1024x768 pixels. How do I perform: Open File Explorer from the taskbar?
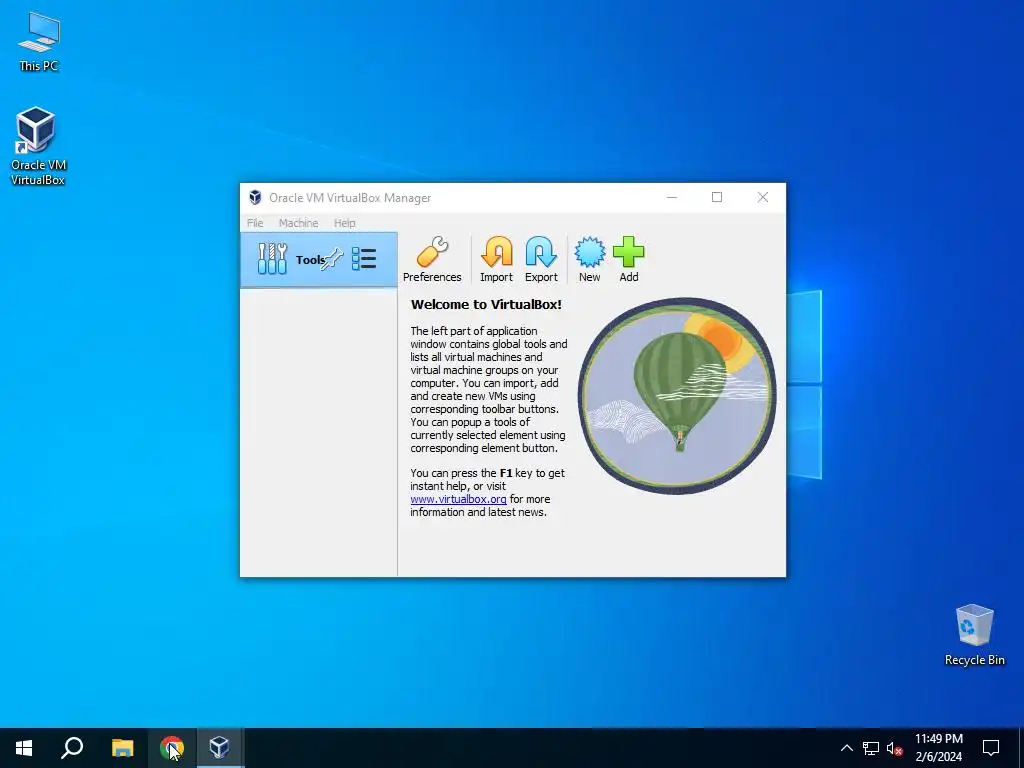[x=122, y=748]
